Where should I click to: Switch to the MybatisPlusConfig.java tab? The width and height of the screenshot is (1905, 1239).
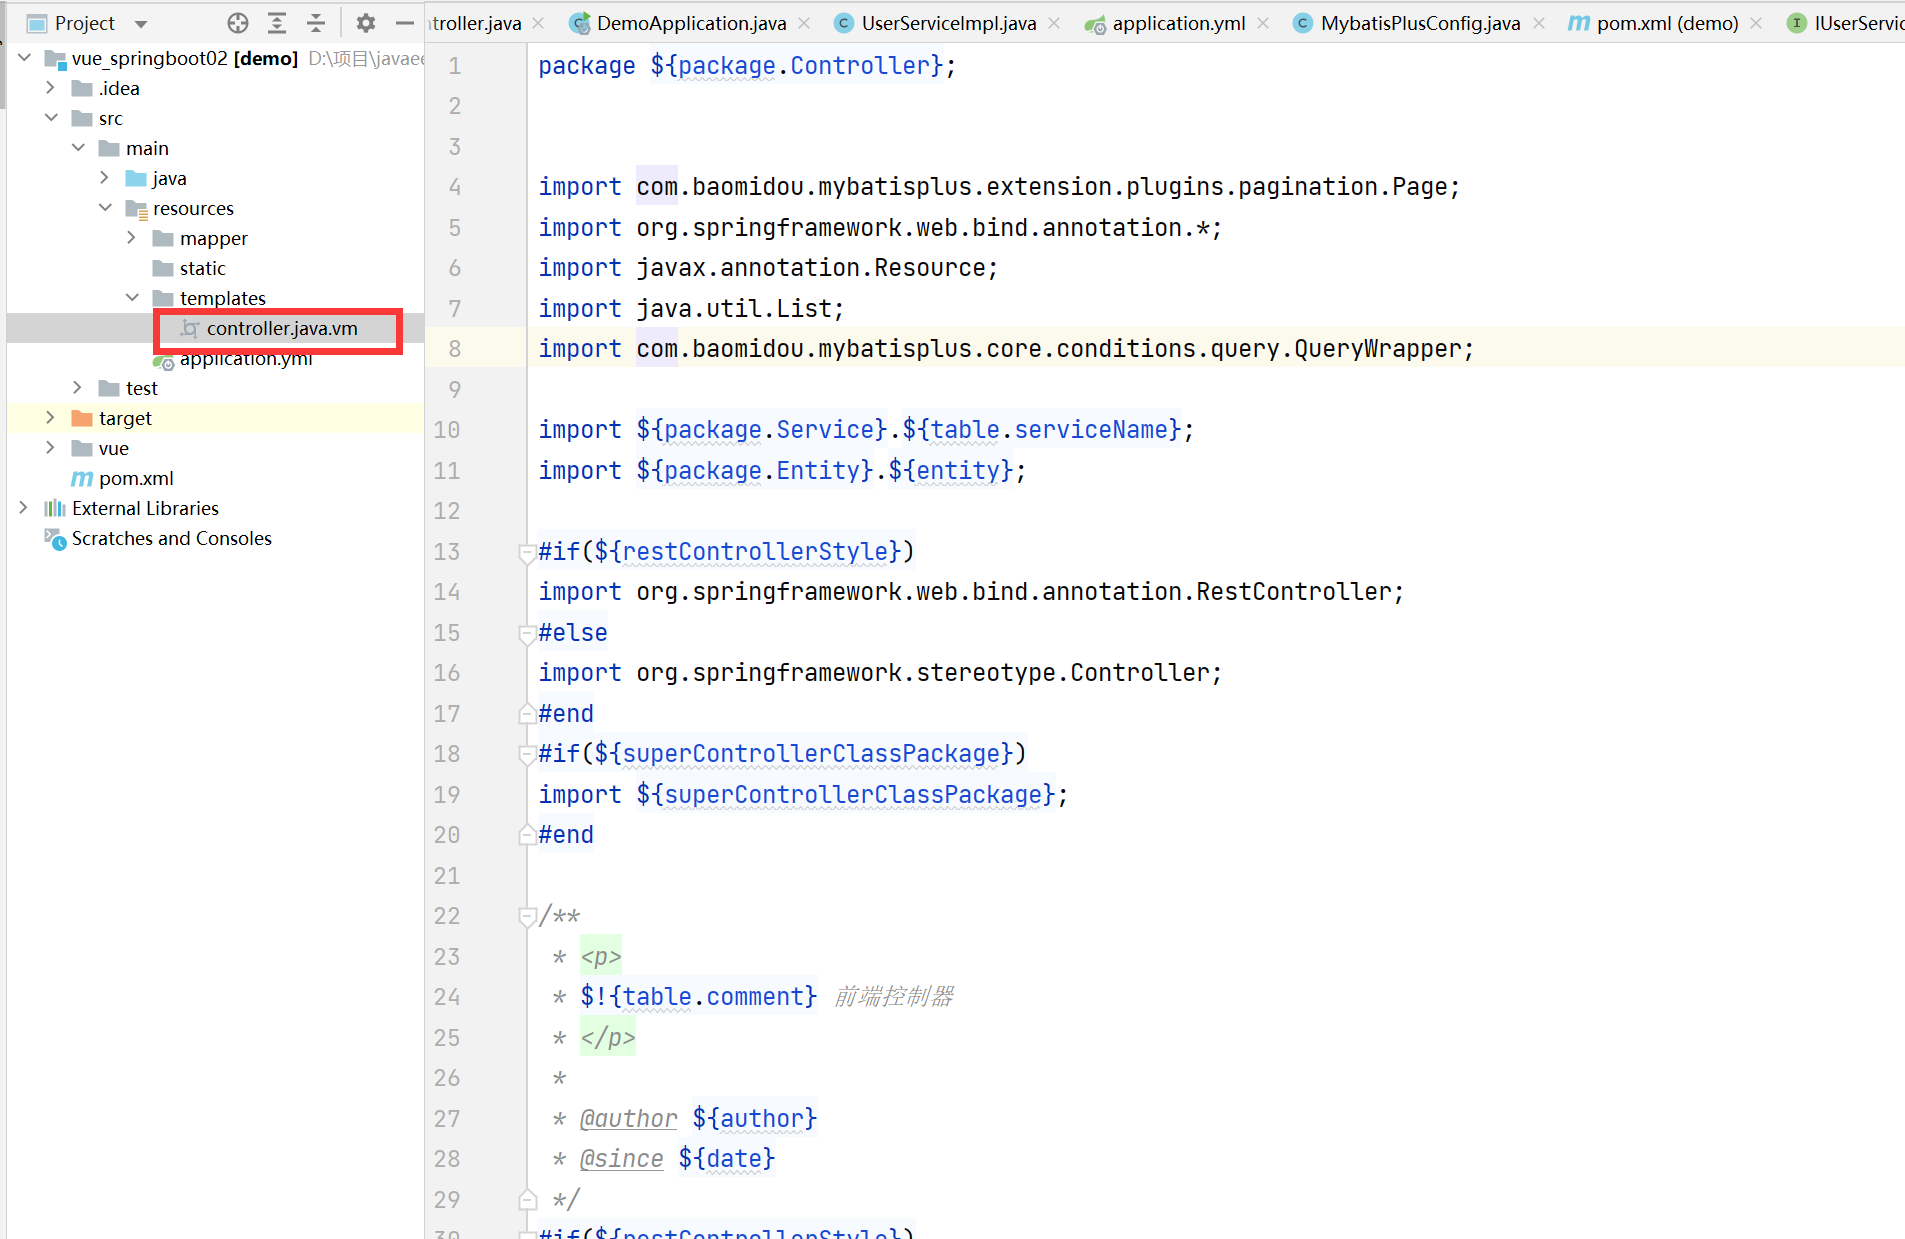1419,23
